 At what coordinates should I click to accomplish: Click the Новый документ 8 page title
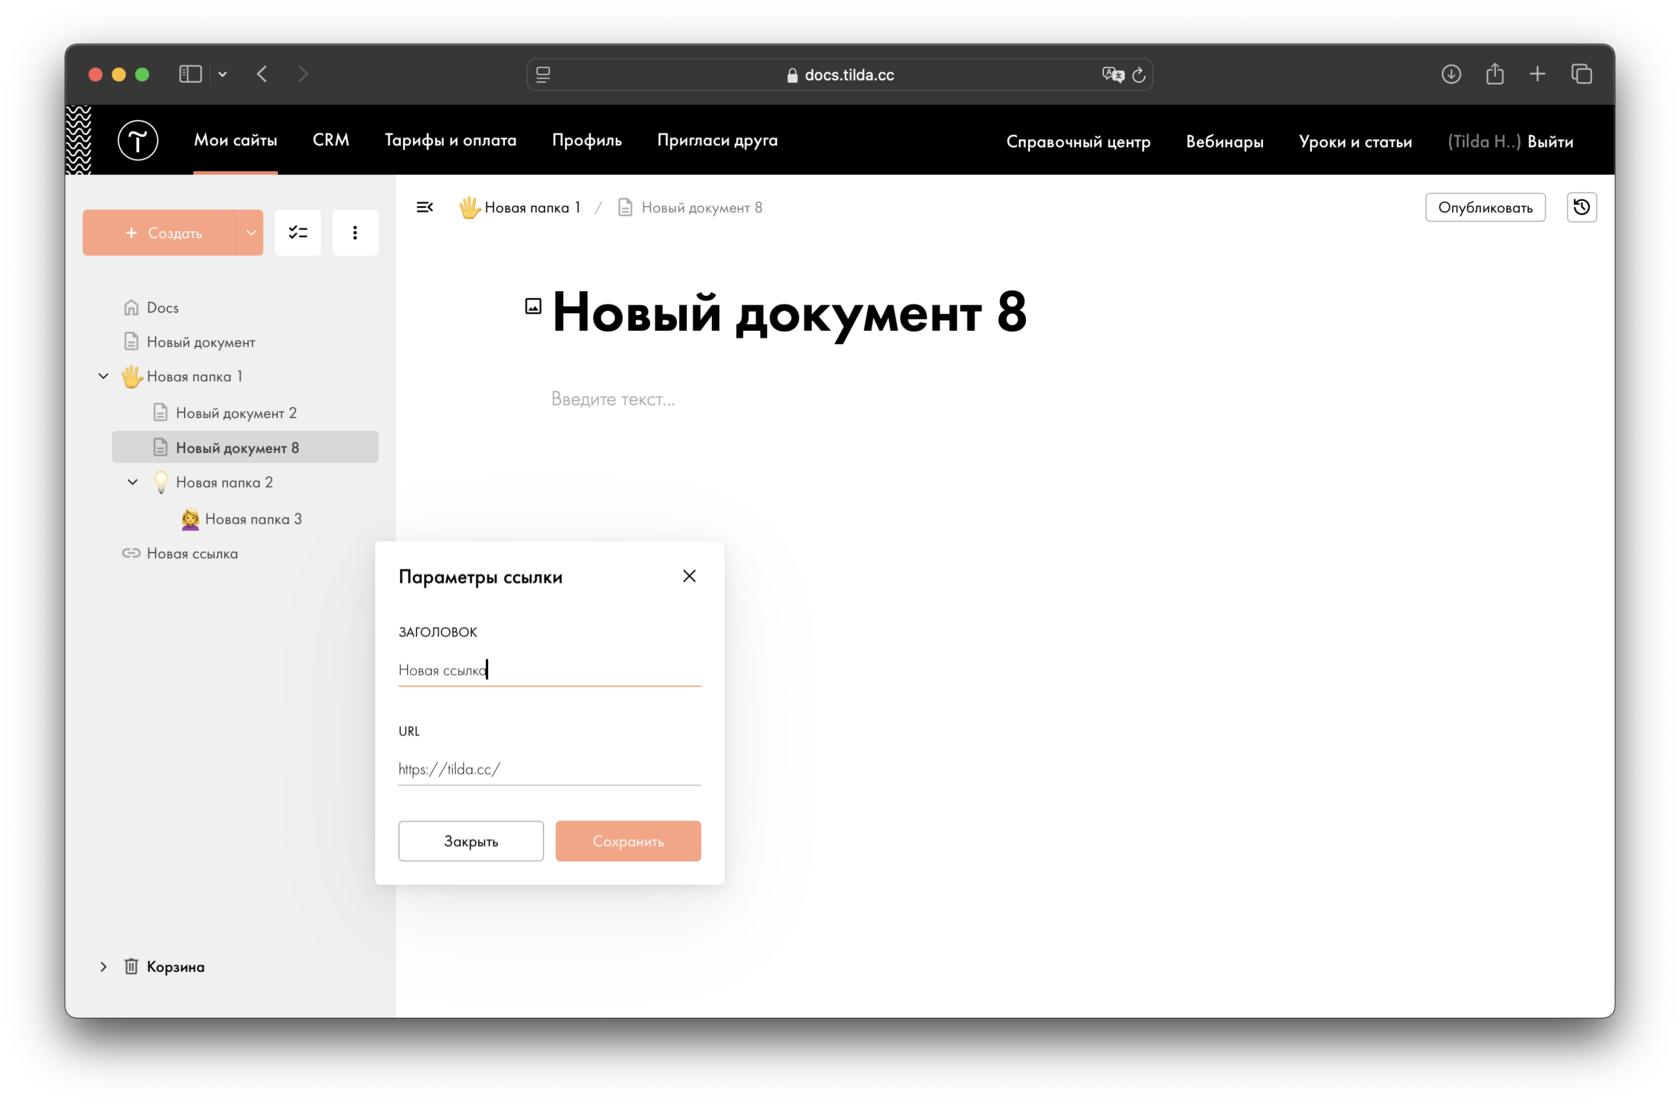(x=789, y=313)
